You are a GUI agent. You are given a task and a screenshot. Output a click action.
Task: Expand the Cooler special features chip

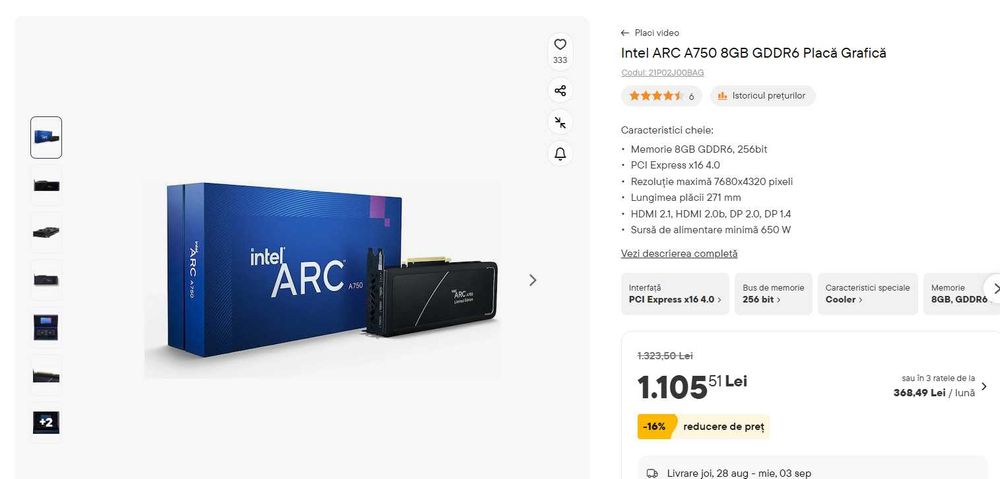click(867, 294)
